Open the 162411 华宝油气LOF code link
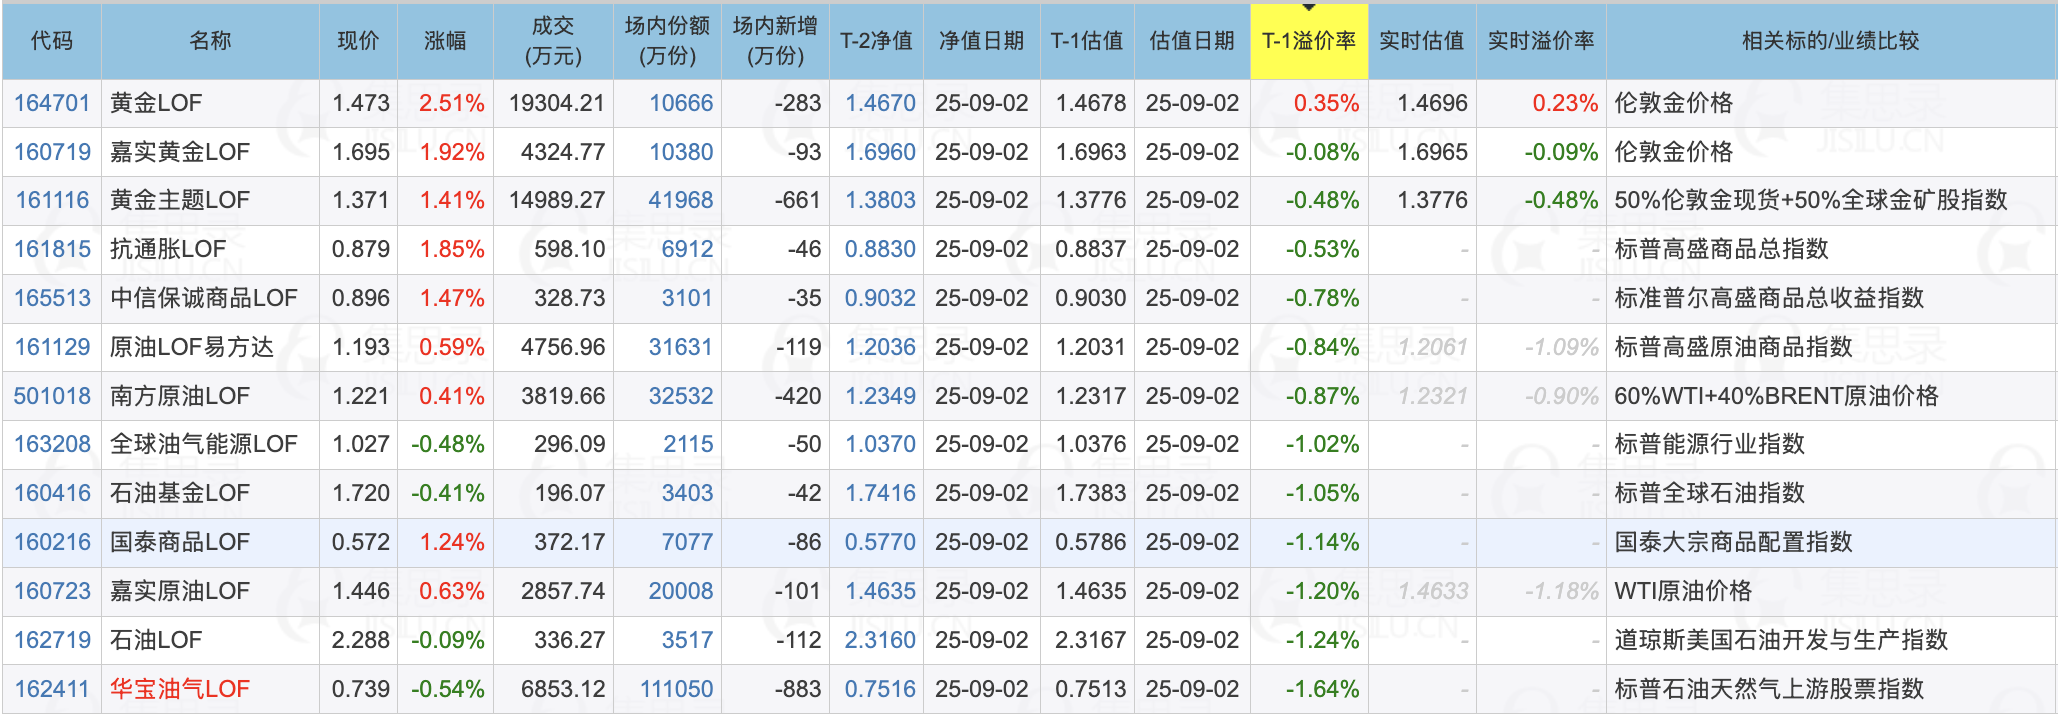The width and height of the screenshot is (2058, 714). 52,689
